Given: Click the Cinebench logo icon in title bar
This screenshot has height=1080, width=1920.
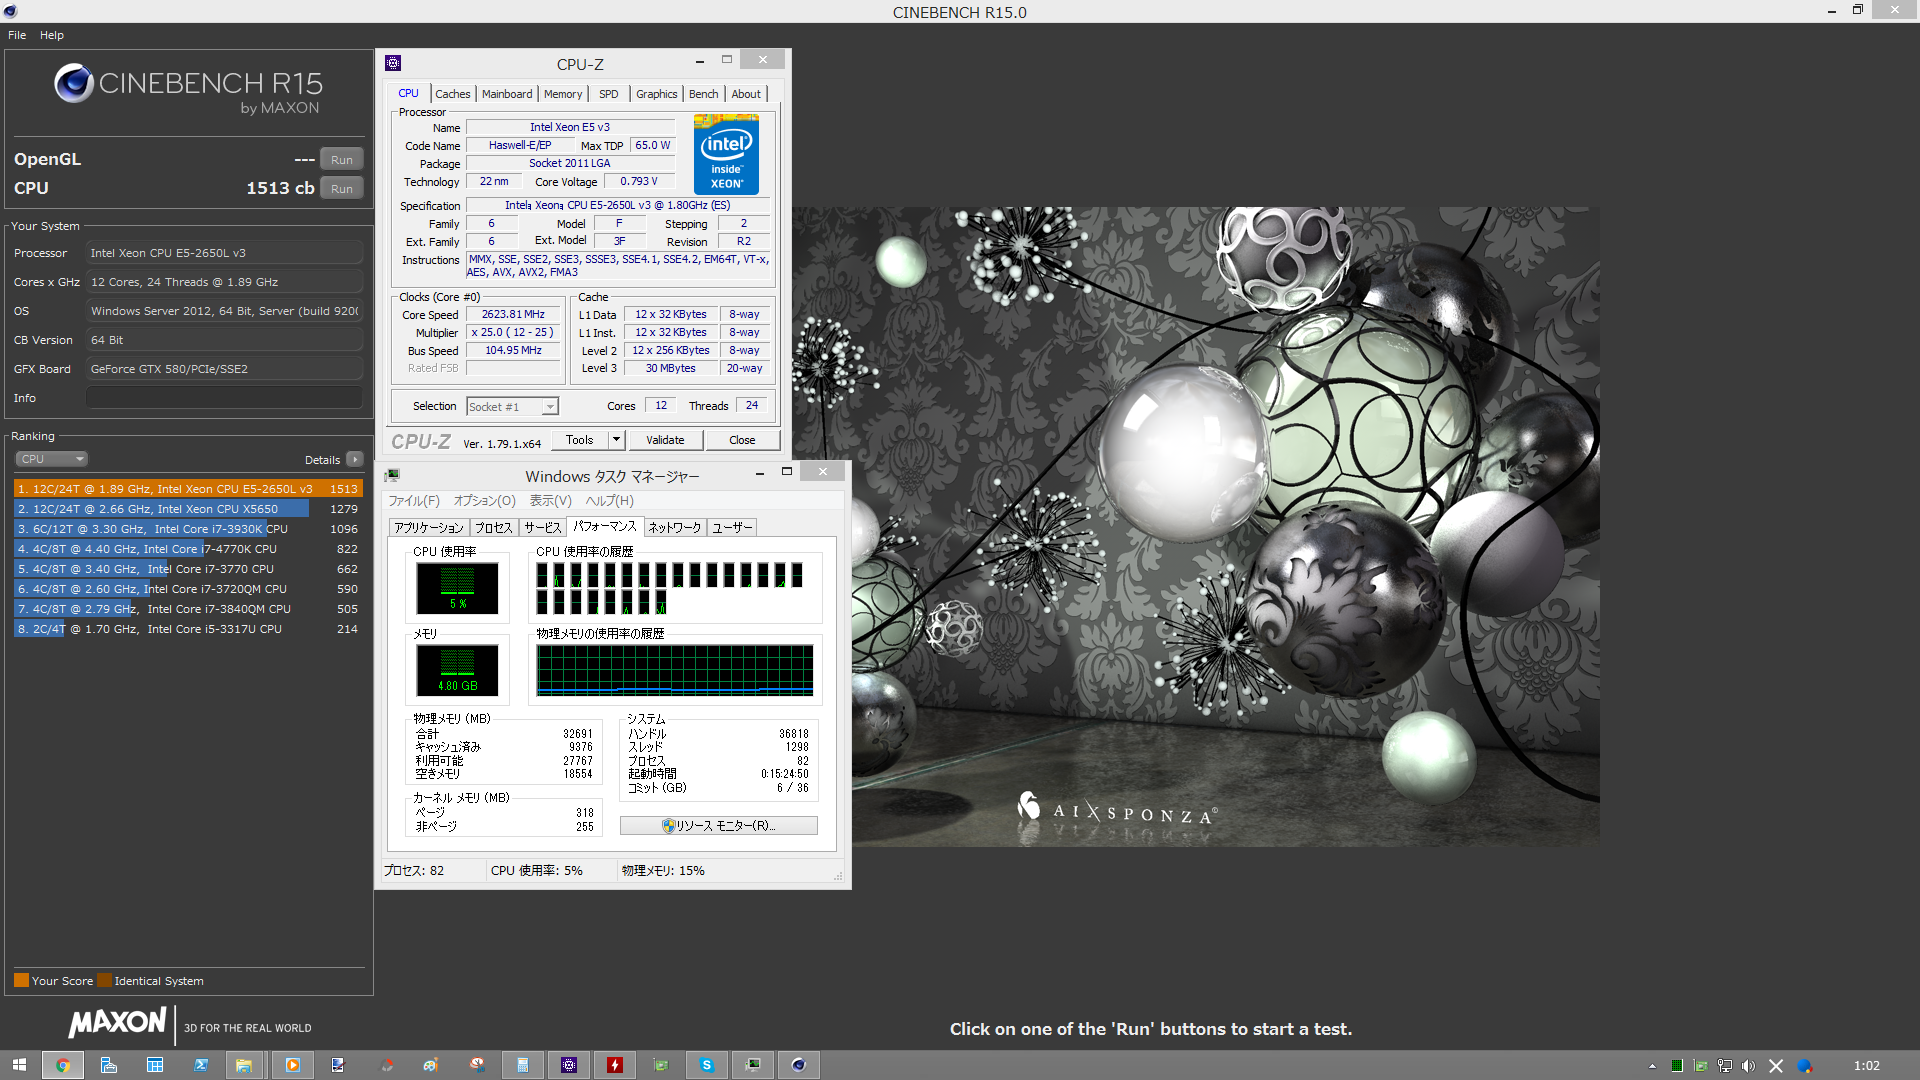Looking at the screenshot, I should [x=11, y=11].
